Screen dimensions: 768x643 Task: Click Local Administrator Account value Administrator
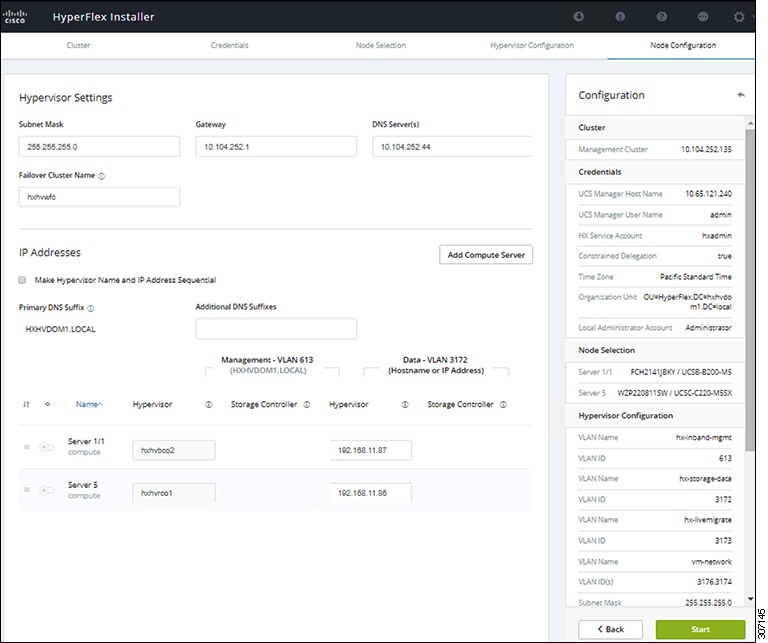708,328
